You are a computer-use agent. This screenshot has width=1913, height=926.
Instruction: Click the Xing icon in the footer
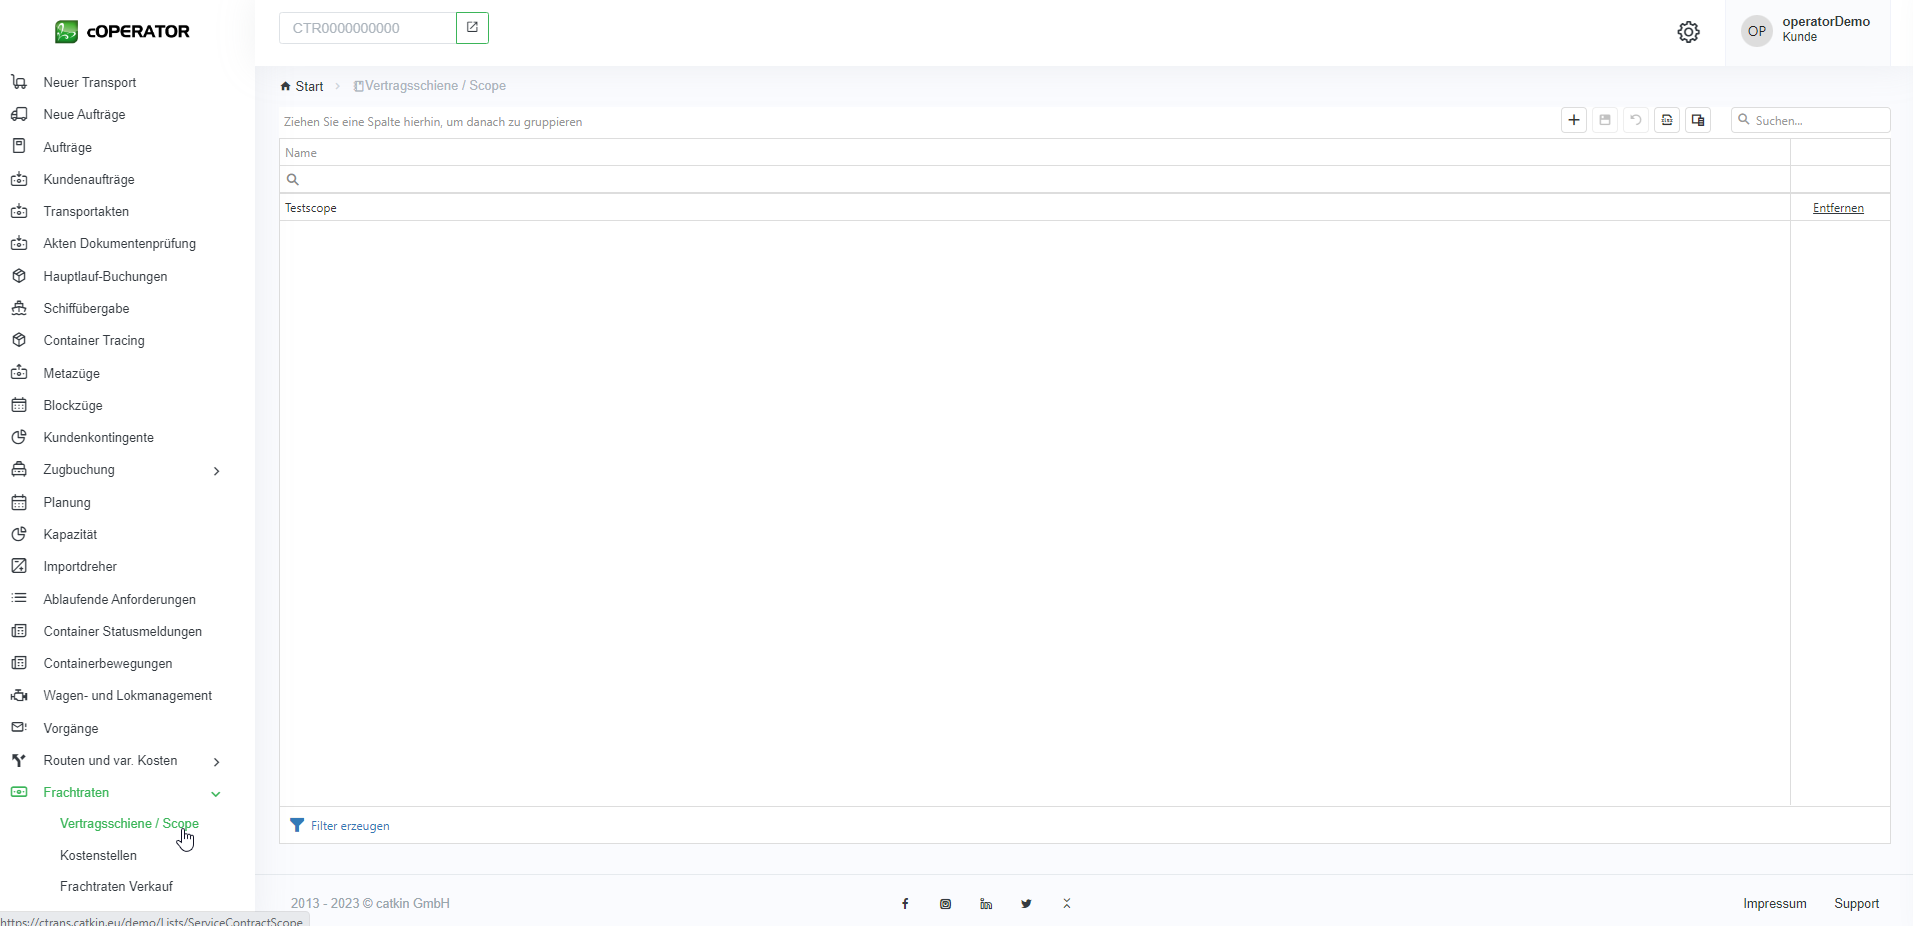pos(1067,904)
